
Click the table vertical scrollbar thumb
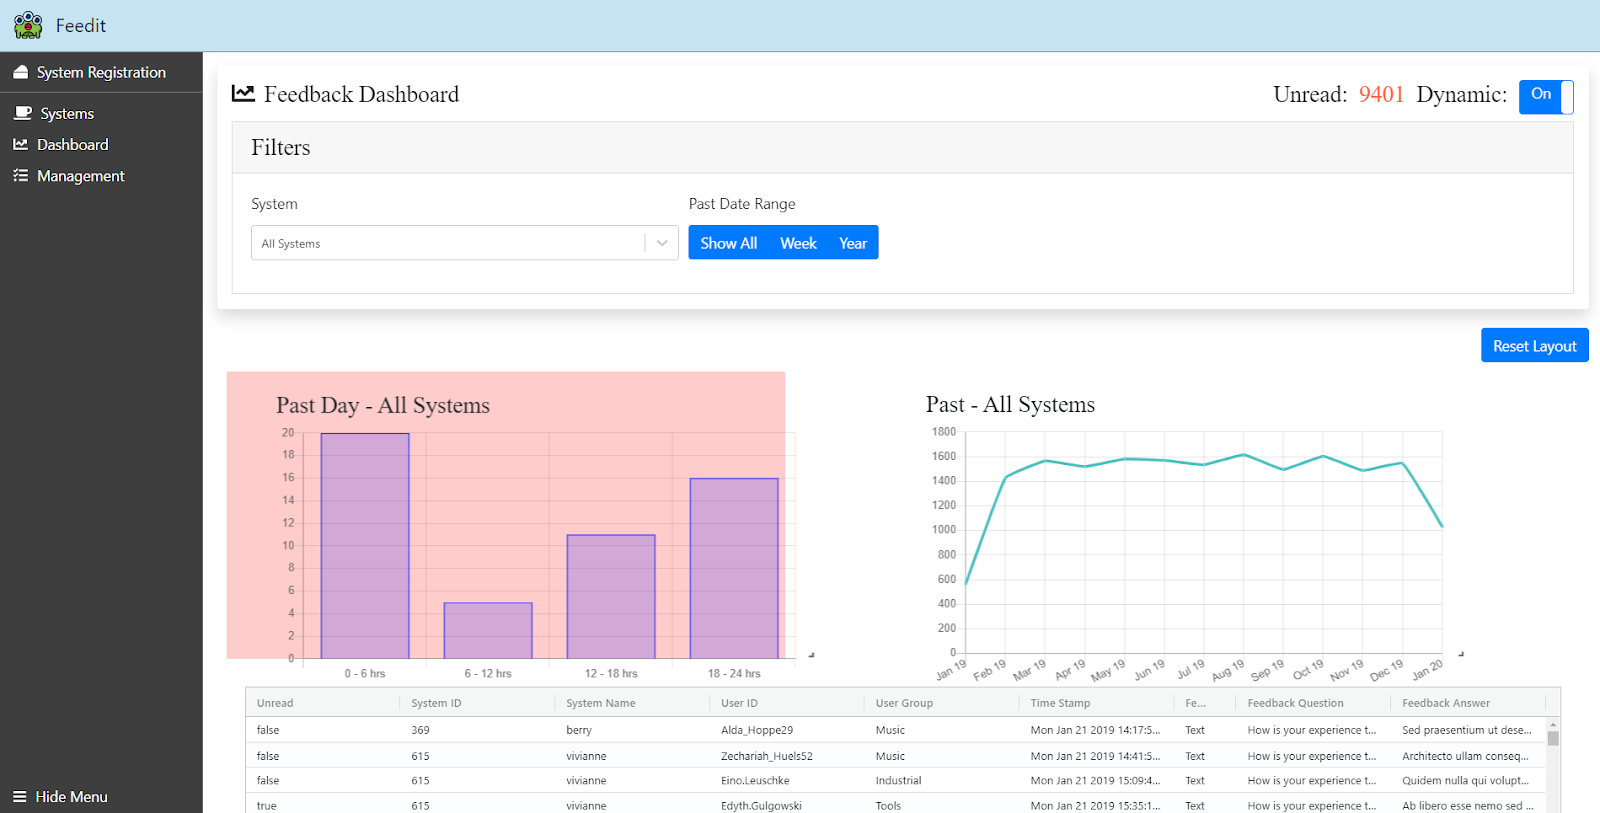1553,738
